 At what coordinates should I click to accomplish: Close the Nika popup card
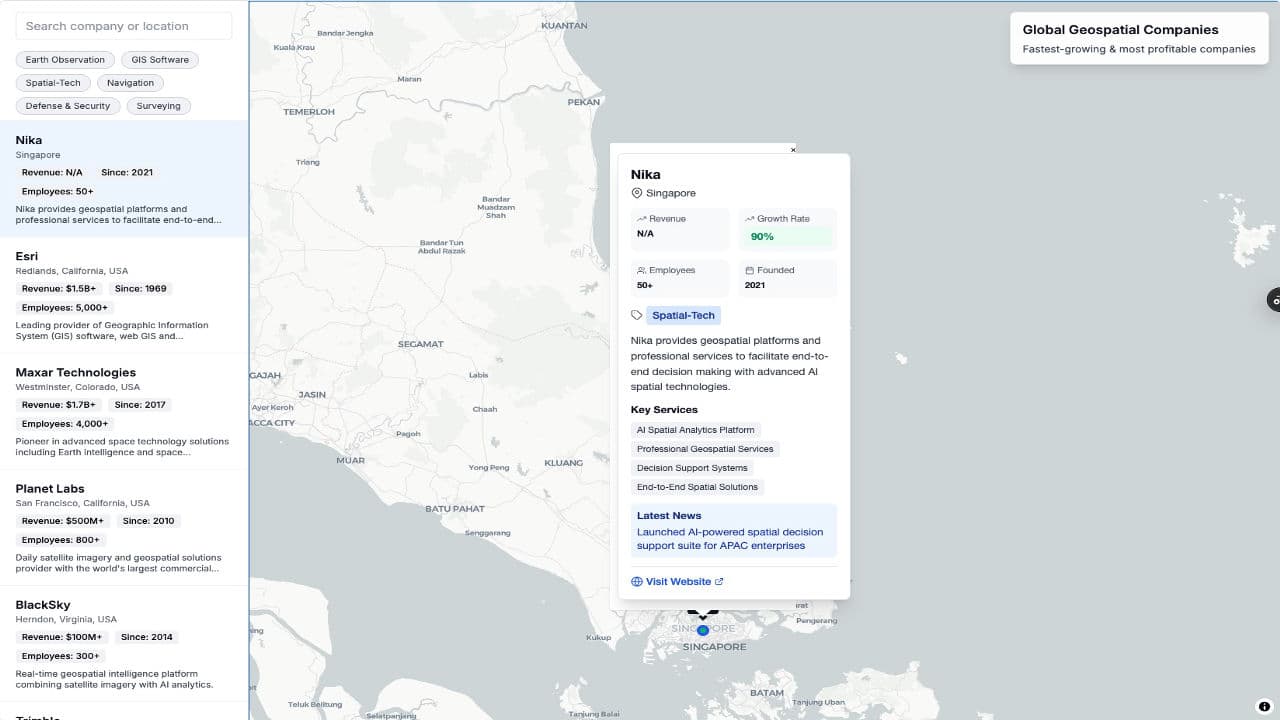click(793, 150)
